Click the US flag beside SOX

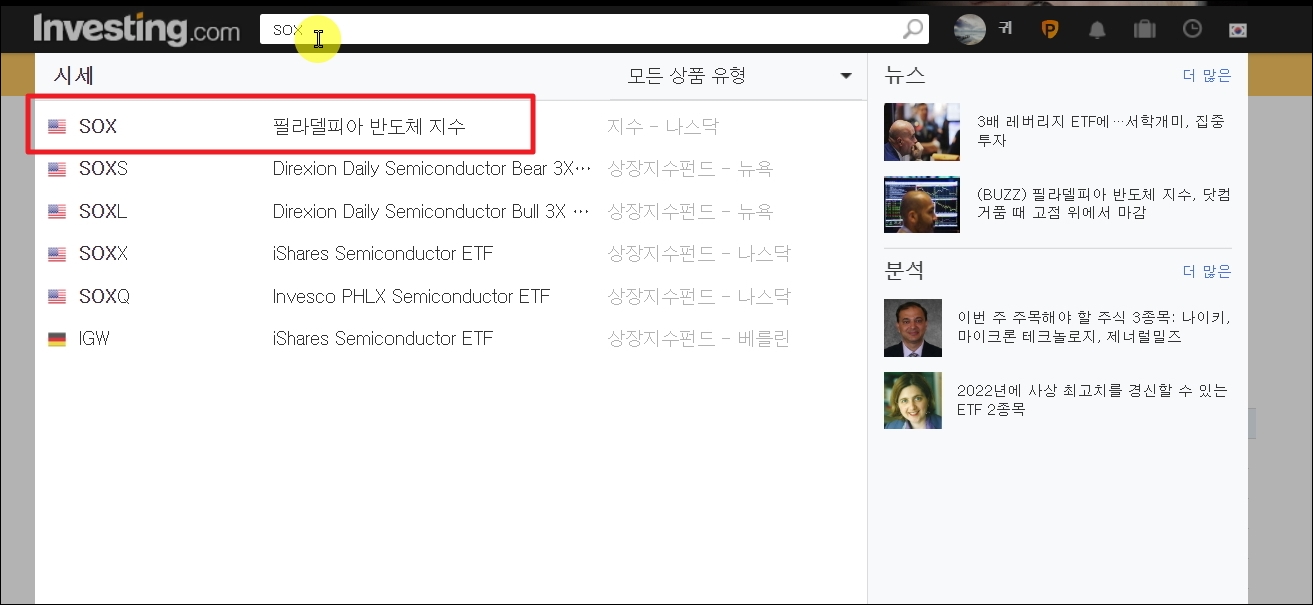57,127
